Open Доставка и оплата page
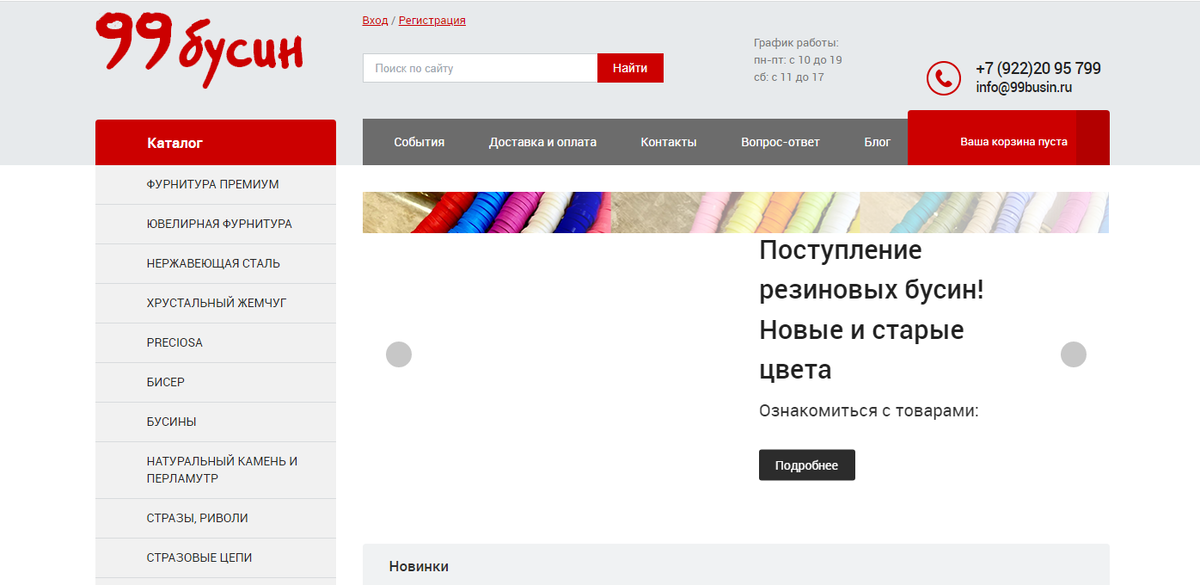The width and height of the screenshot is (1200, 585). point(543,142)
